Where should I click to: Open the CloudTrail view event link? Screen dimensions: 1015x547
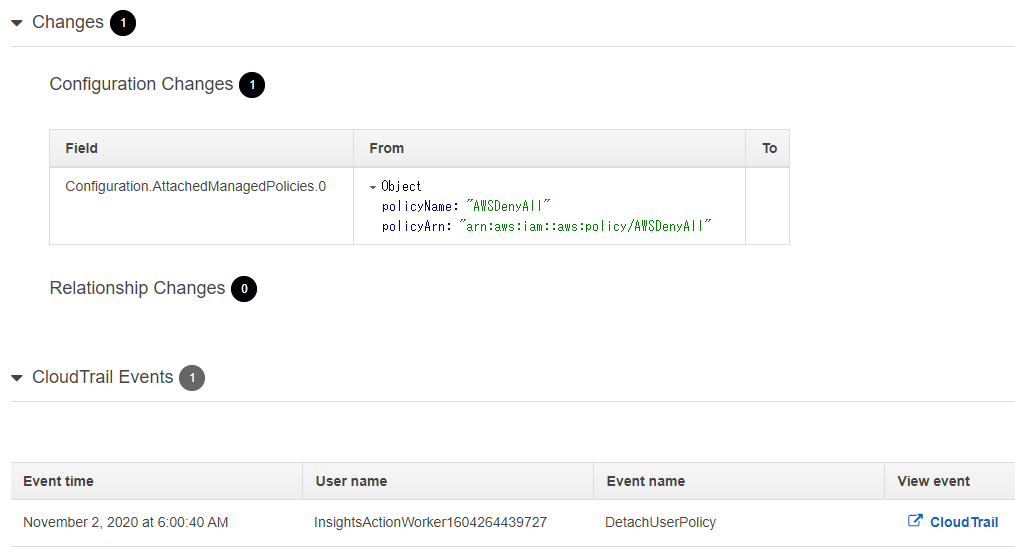[x=963, y=522]
